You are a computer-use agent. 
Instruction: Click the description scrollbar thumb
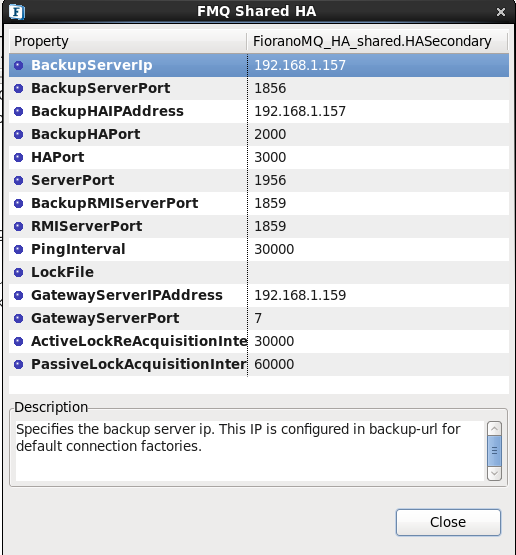pyautogui.click(x=494, y=451)
